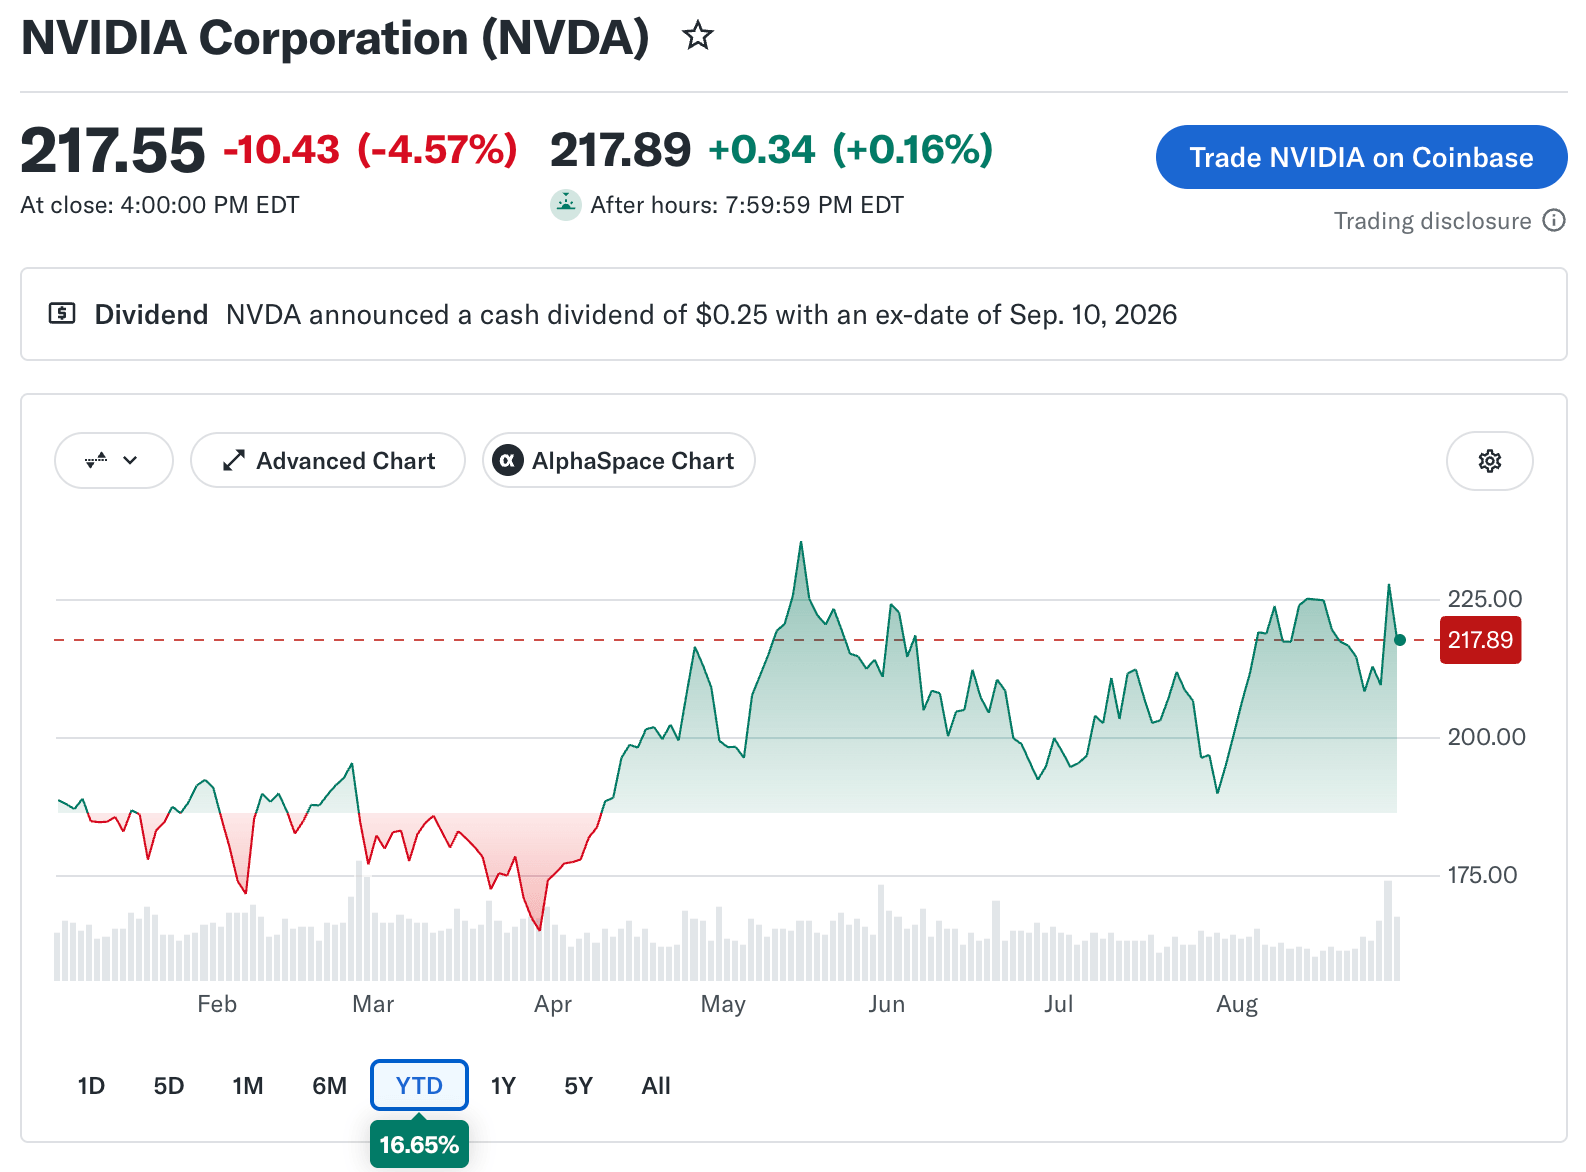Click the +0.34 (+0.16%) after-hours change
1586x1172 pixels.
[851, 150]
